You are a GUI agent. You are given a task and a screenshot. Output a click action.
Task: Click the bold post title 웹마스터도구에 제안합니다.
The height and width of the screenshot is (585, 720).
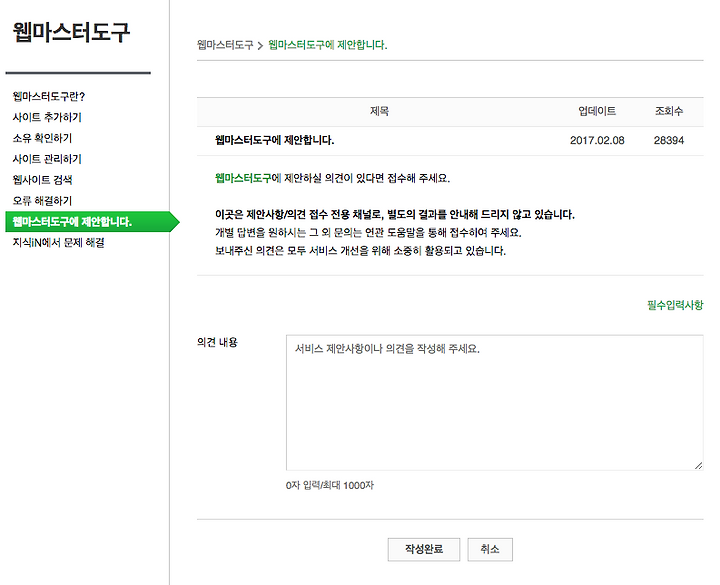tap(275, 140)
